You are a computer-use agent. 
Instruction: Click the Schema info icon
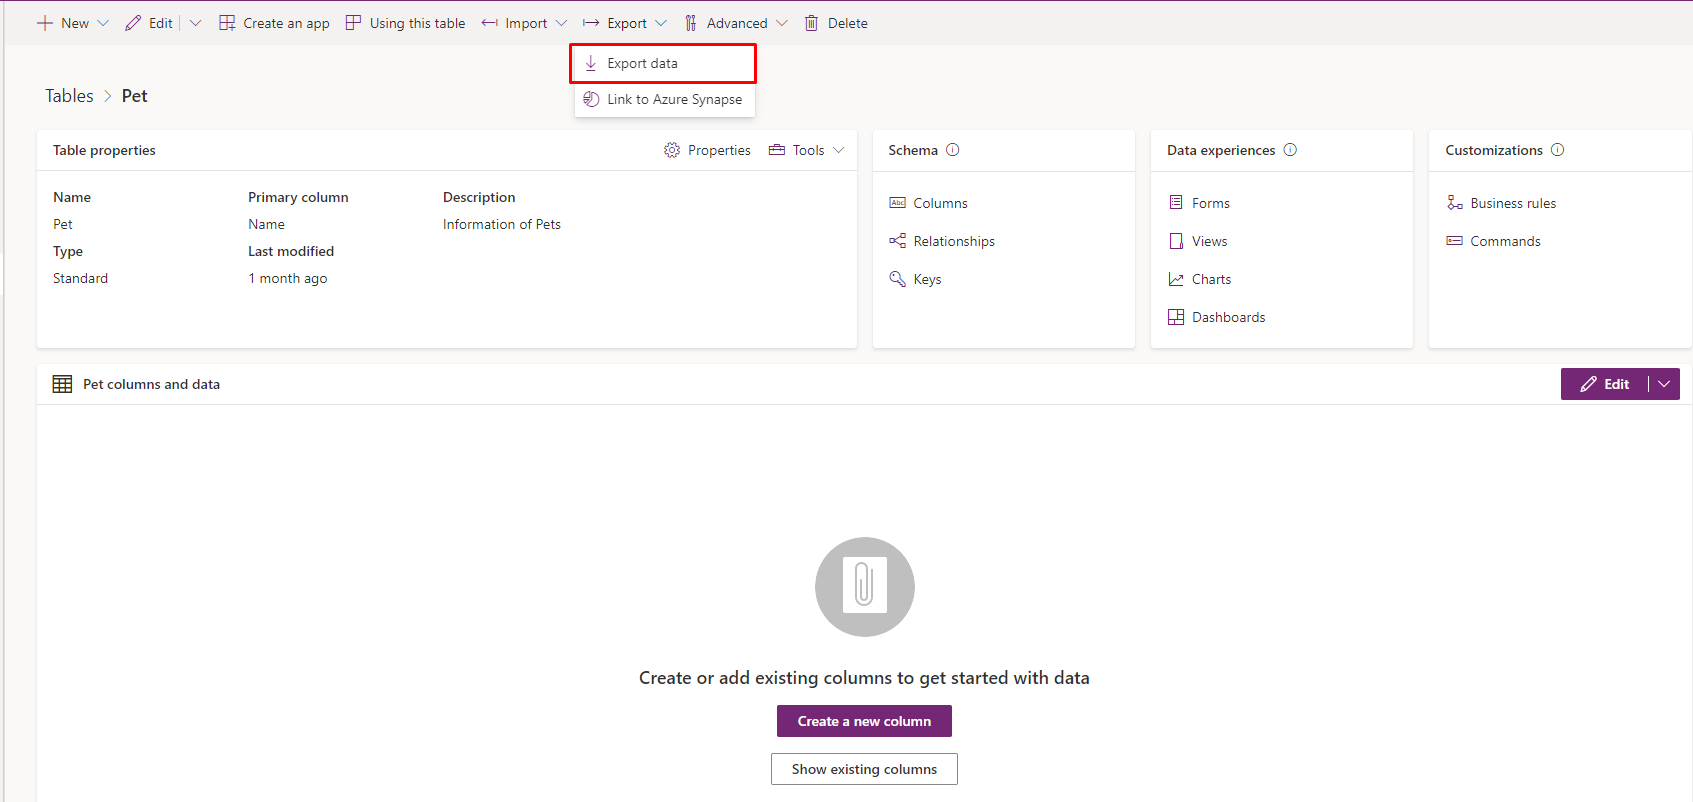tap(953, 150)
